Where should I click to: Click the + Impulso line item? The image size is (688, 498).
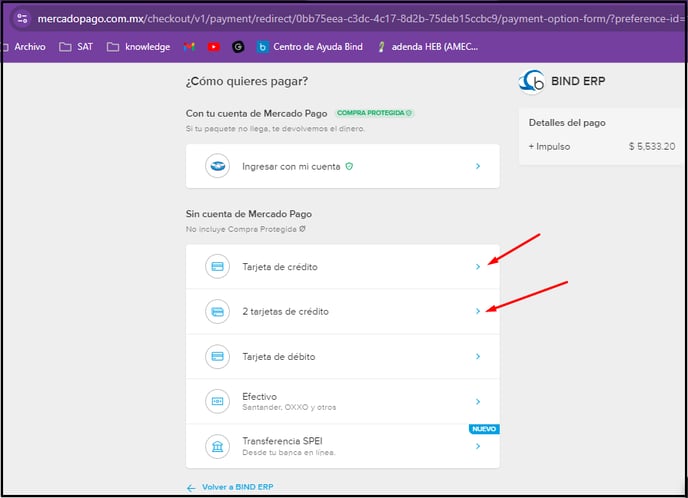(x=549, y=147)
